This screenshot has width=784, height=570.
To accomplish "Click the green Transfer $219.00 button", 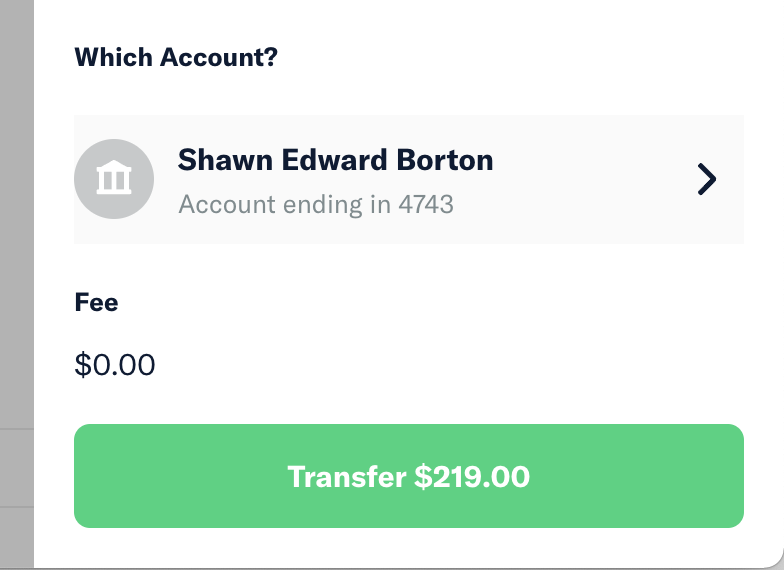I will tap(408, 476).
